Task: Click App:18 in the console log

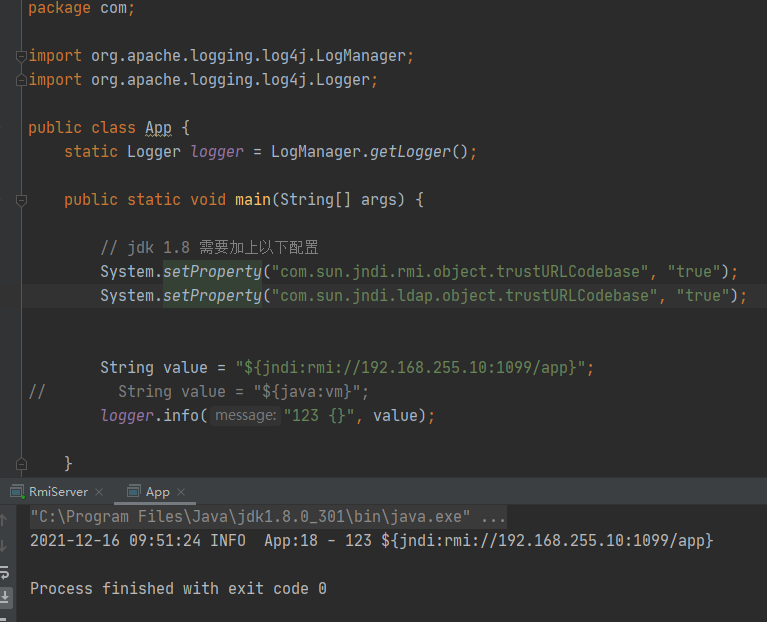Action: 291,541
